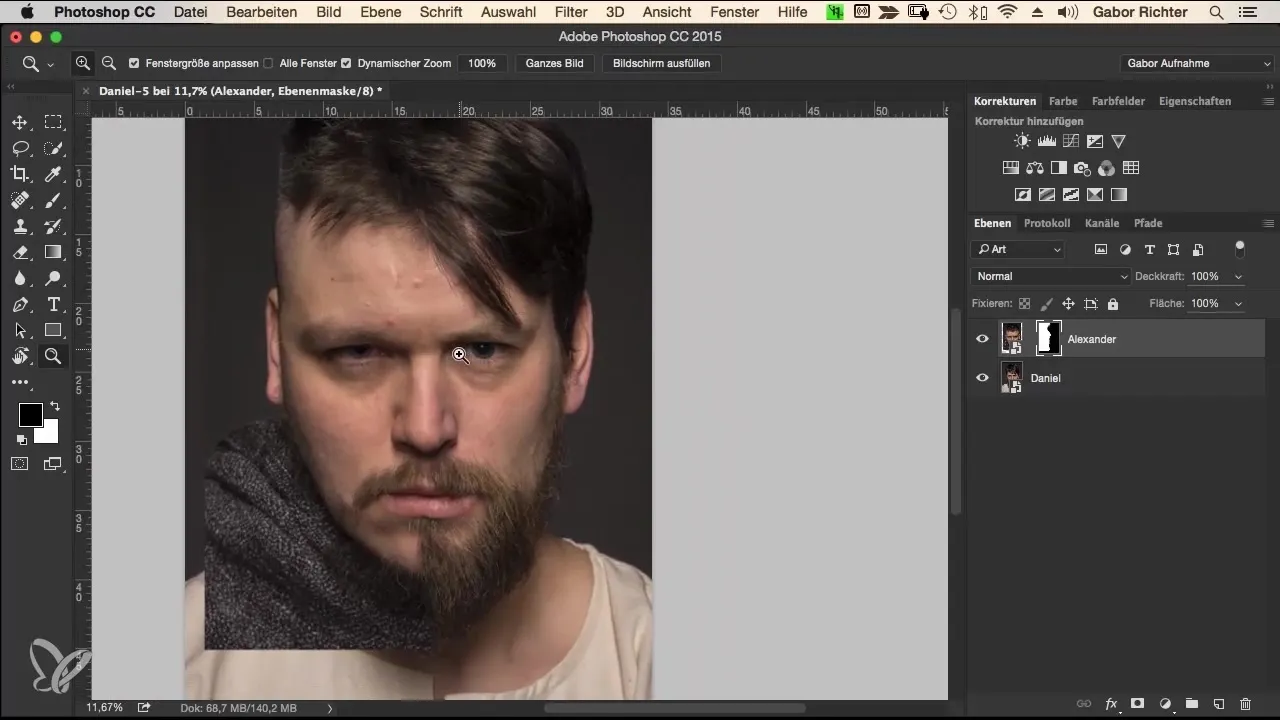
Task: Switch to the Farbfelder tab
Action: coord(1118,101)
